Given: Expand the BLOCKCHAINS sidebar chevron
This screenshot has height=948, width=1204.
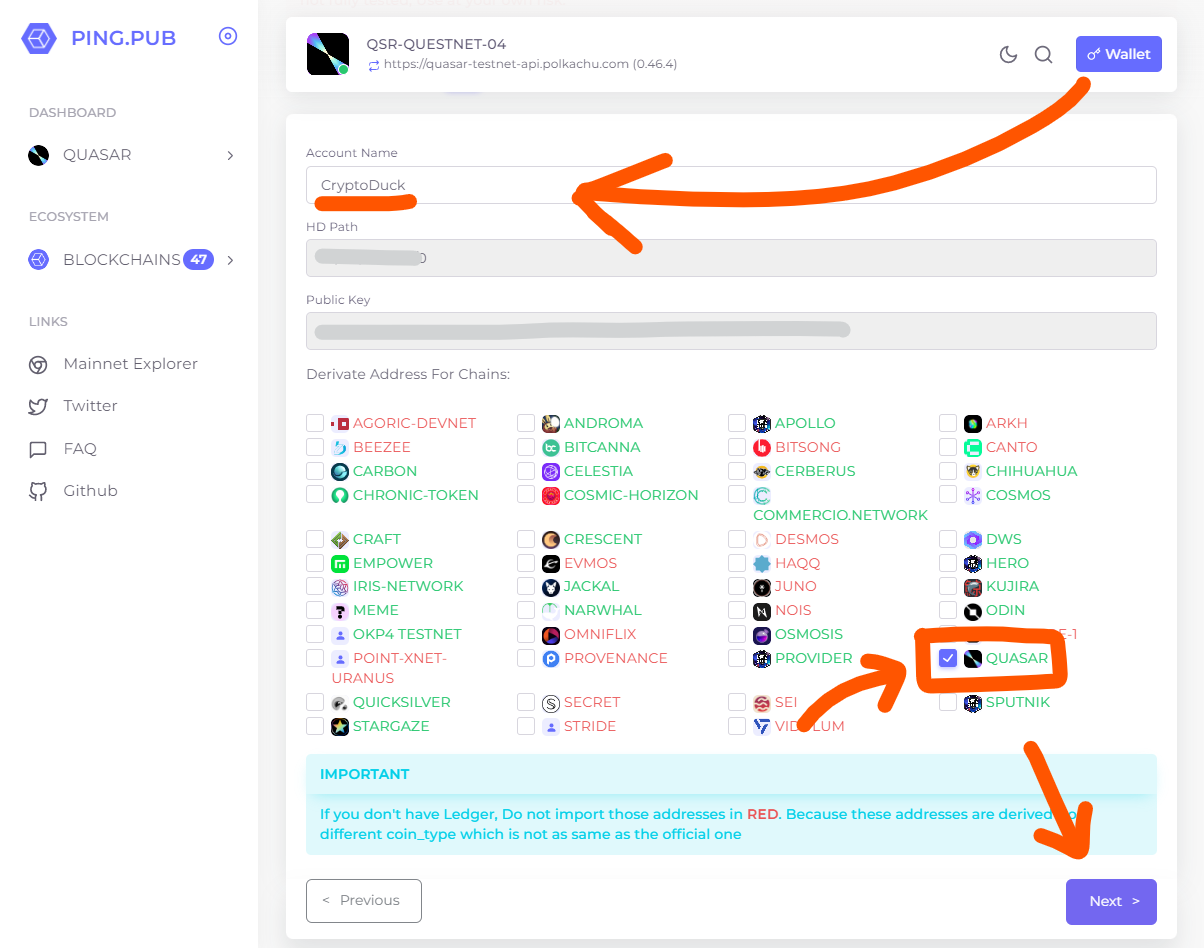Looking at the screenshot, I should 230,260.
